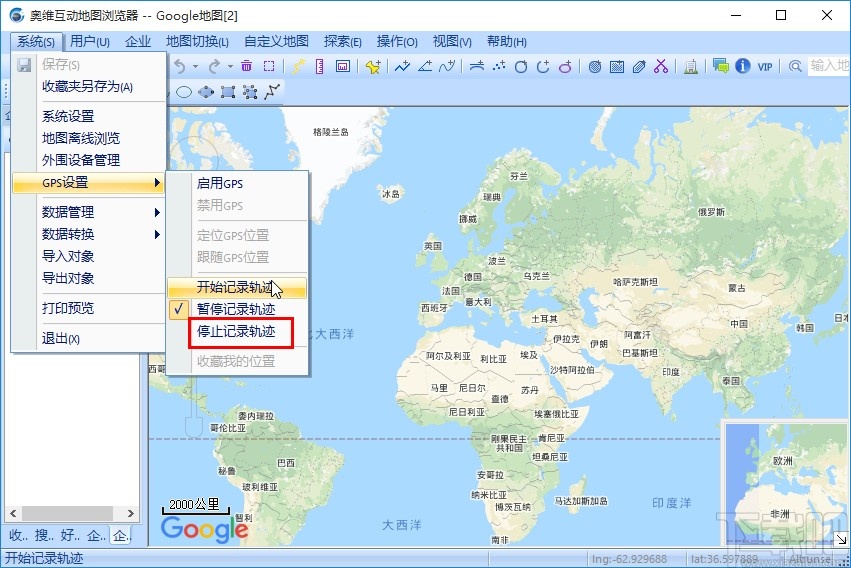Click the hatched square region icon
Screen dimensions: 851x568
tap(617, 66)
